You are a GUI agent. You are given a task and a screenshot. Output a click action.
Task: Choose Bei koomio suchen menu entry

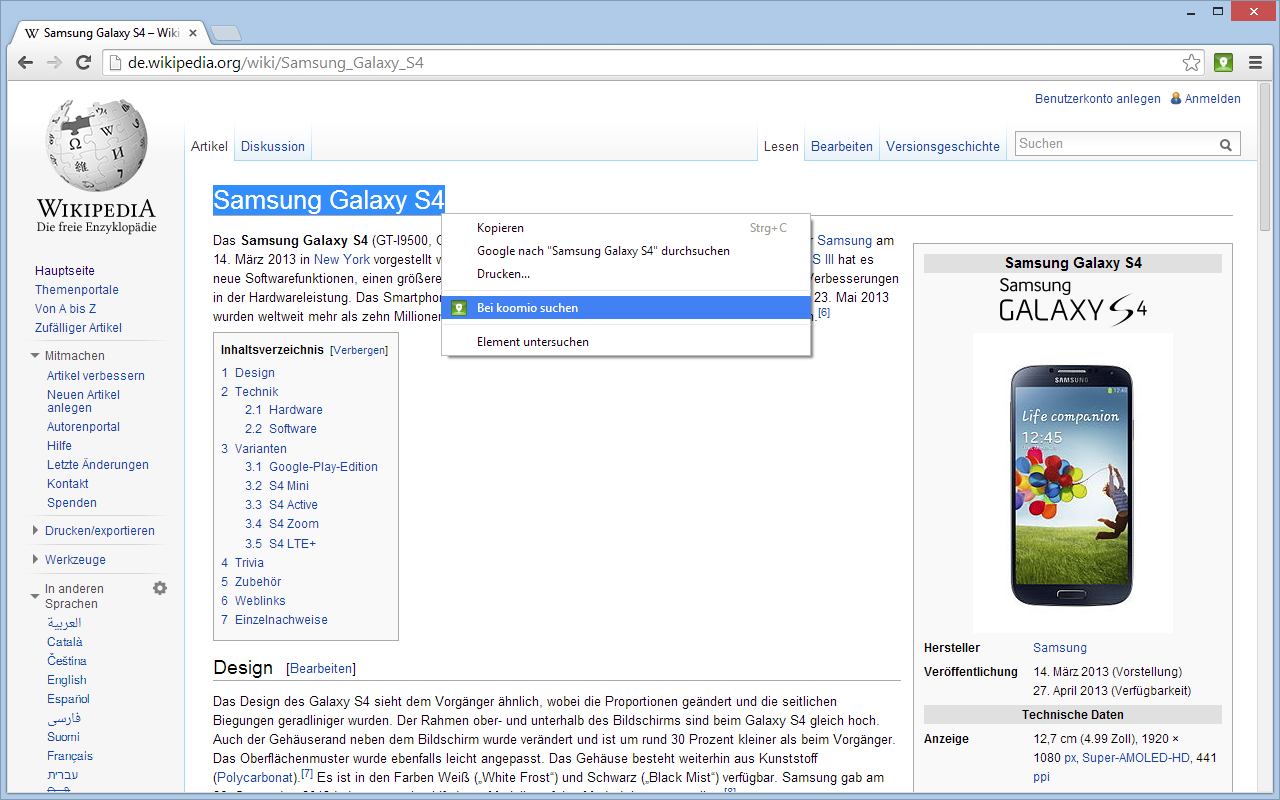tap(626, 308)
